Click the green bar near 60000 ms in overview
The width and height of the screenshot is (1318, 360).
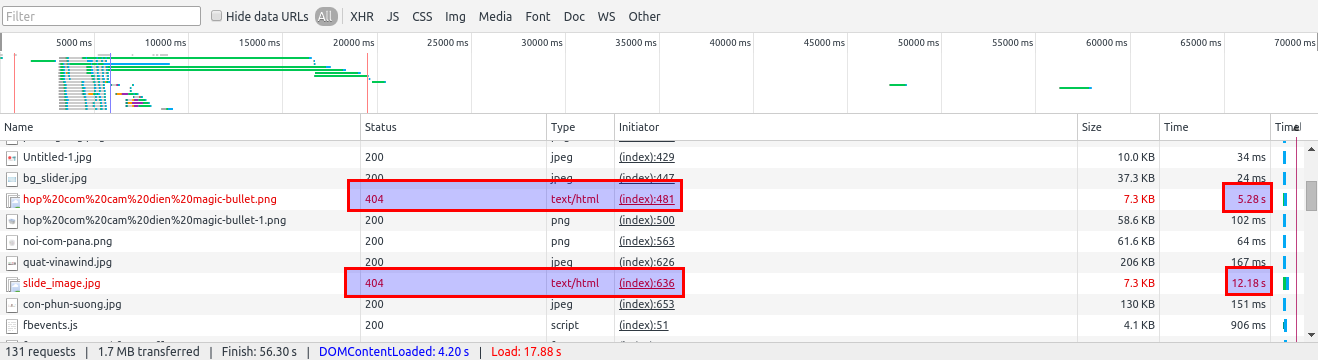click(x=1076, y=88)
